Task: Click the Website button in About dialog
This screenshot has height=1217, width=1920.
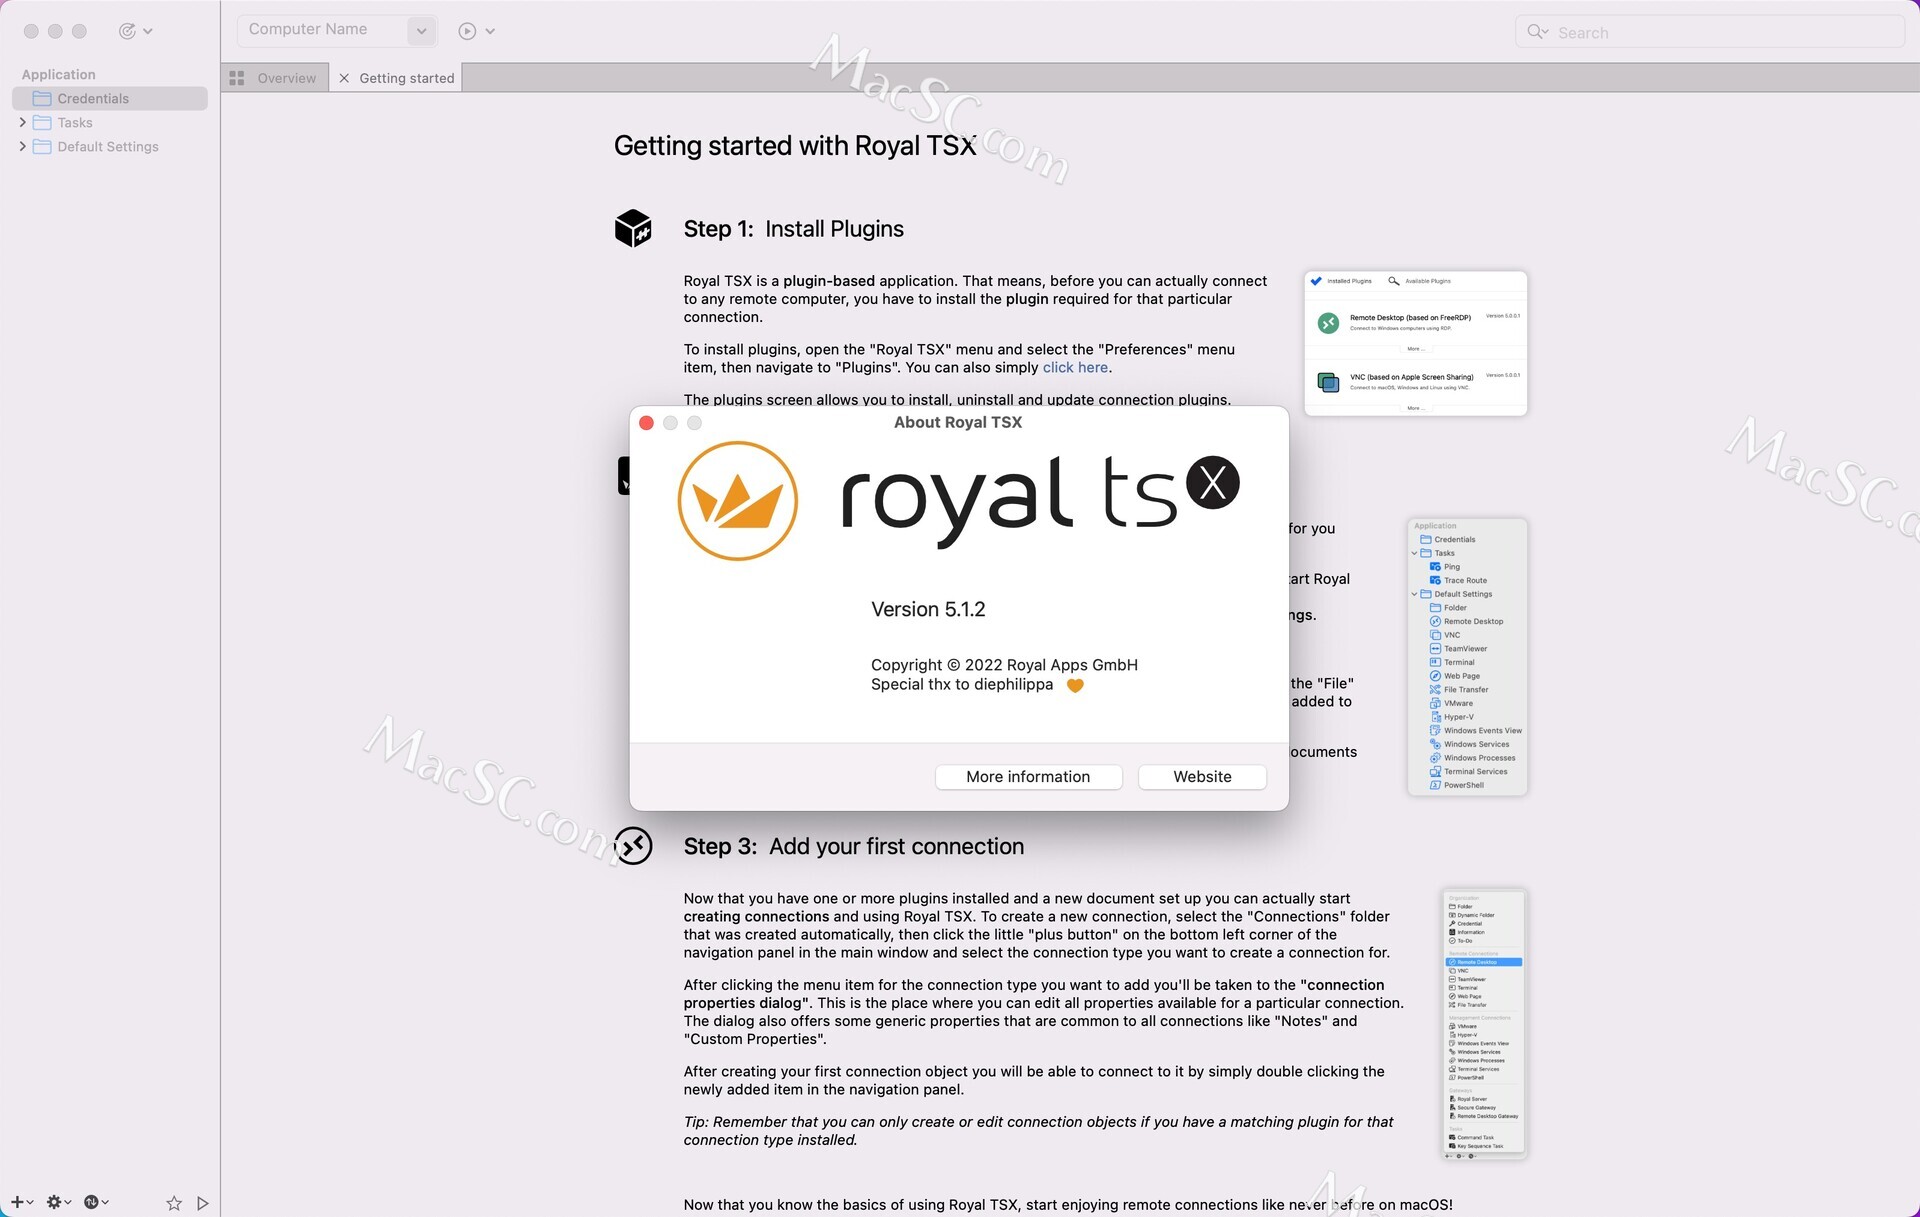Action: [x=1202, y=777]
